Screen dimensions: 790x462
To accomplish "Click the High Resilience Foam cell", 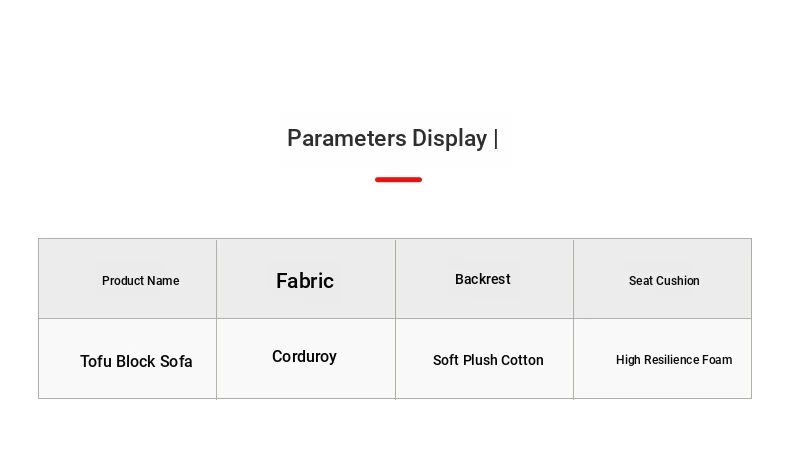I will click(x=663, y=359).
